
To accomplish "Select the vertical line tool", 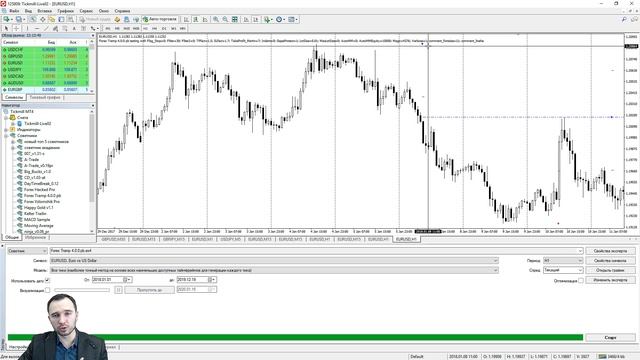I will (x=27, y=28).
